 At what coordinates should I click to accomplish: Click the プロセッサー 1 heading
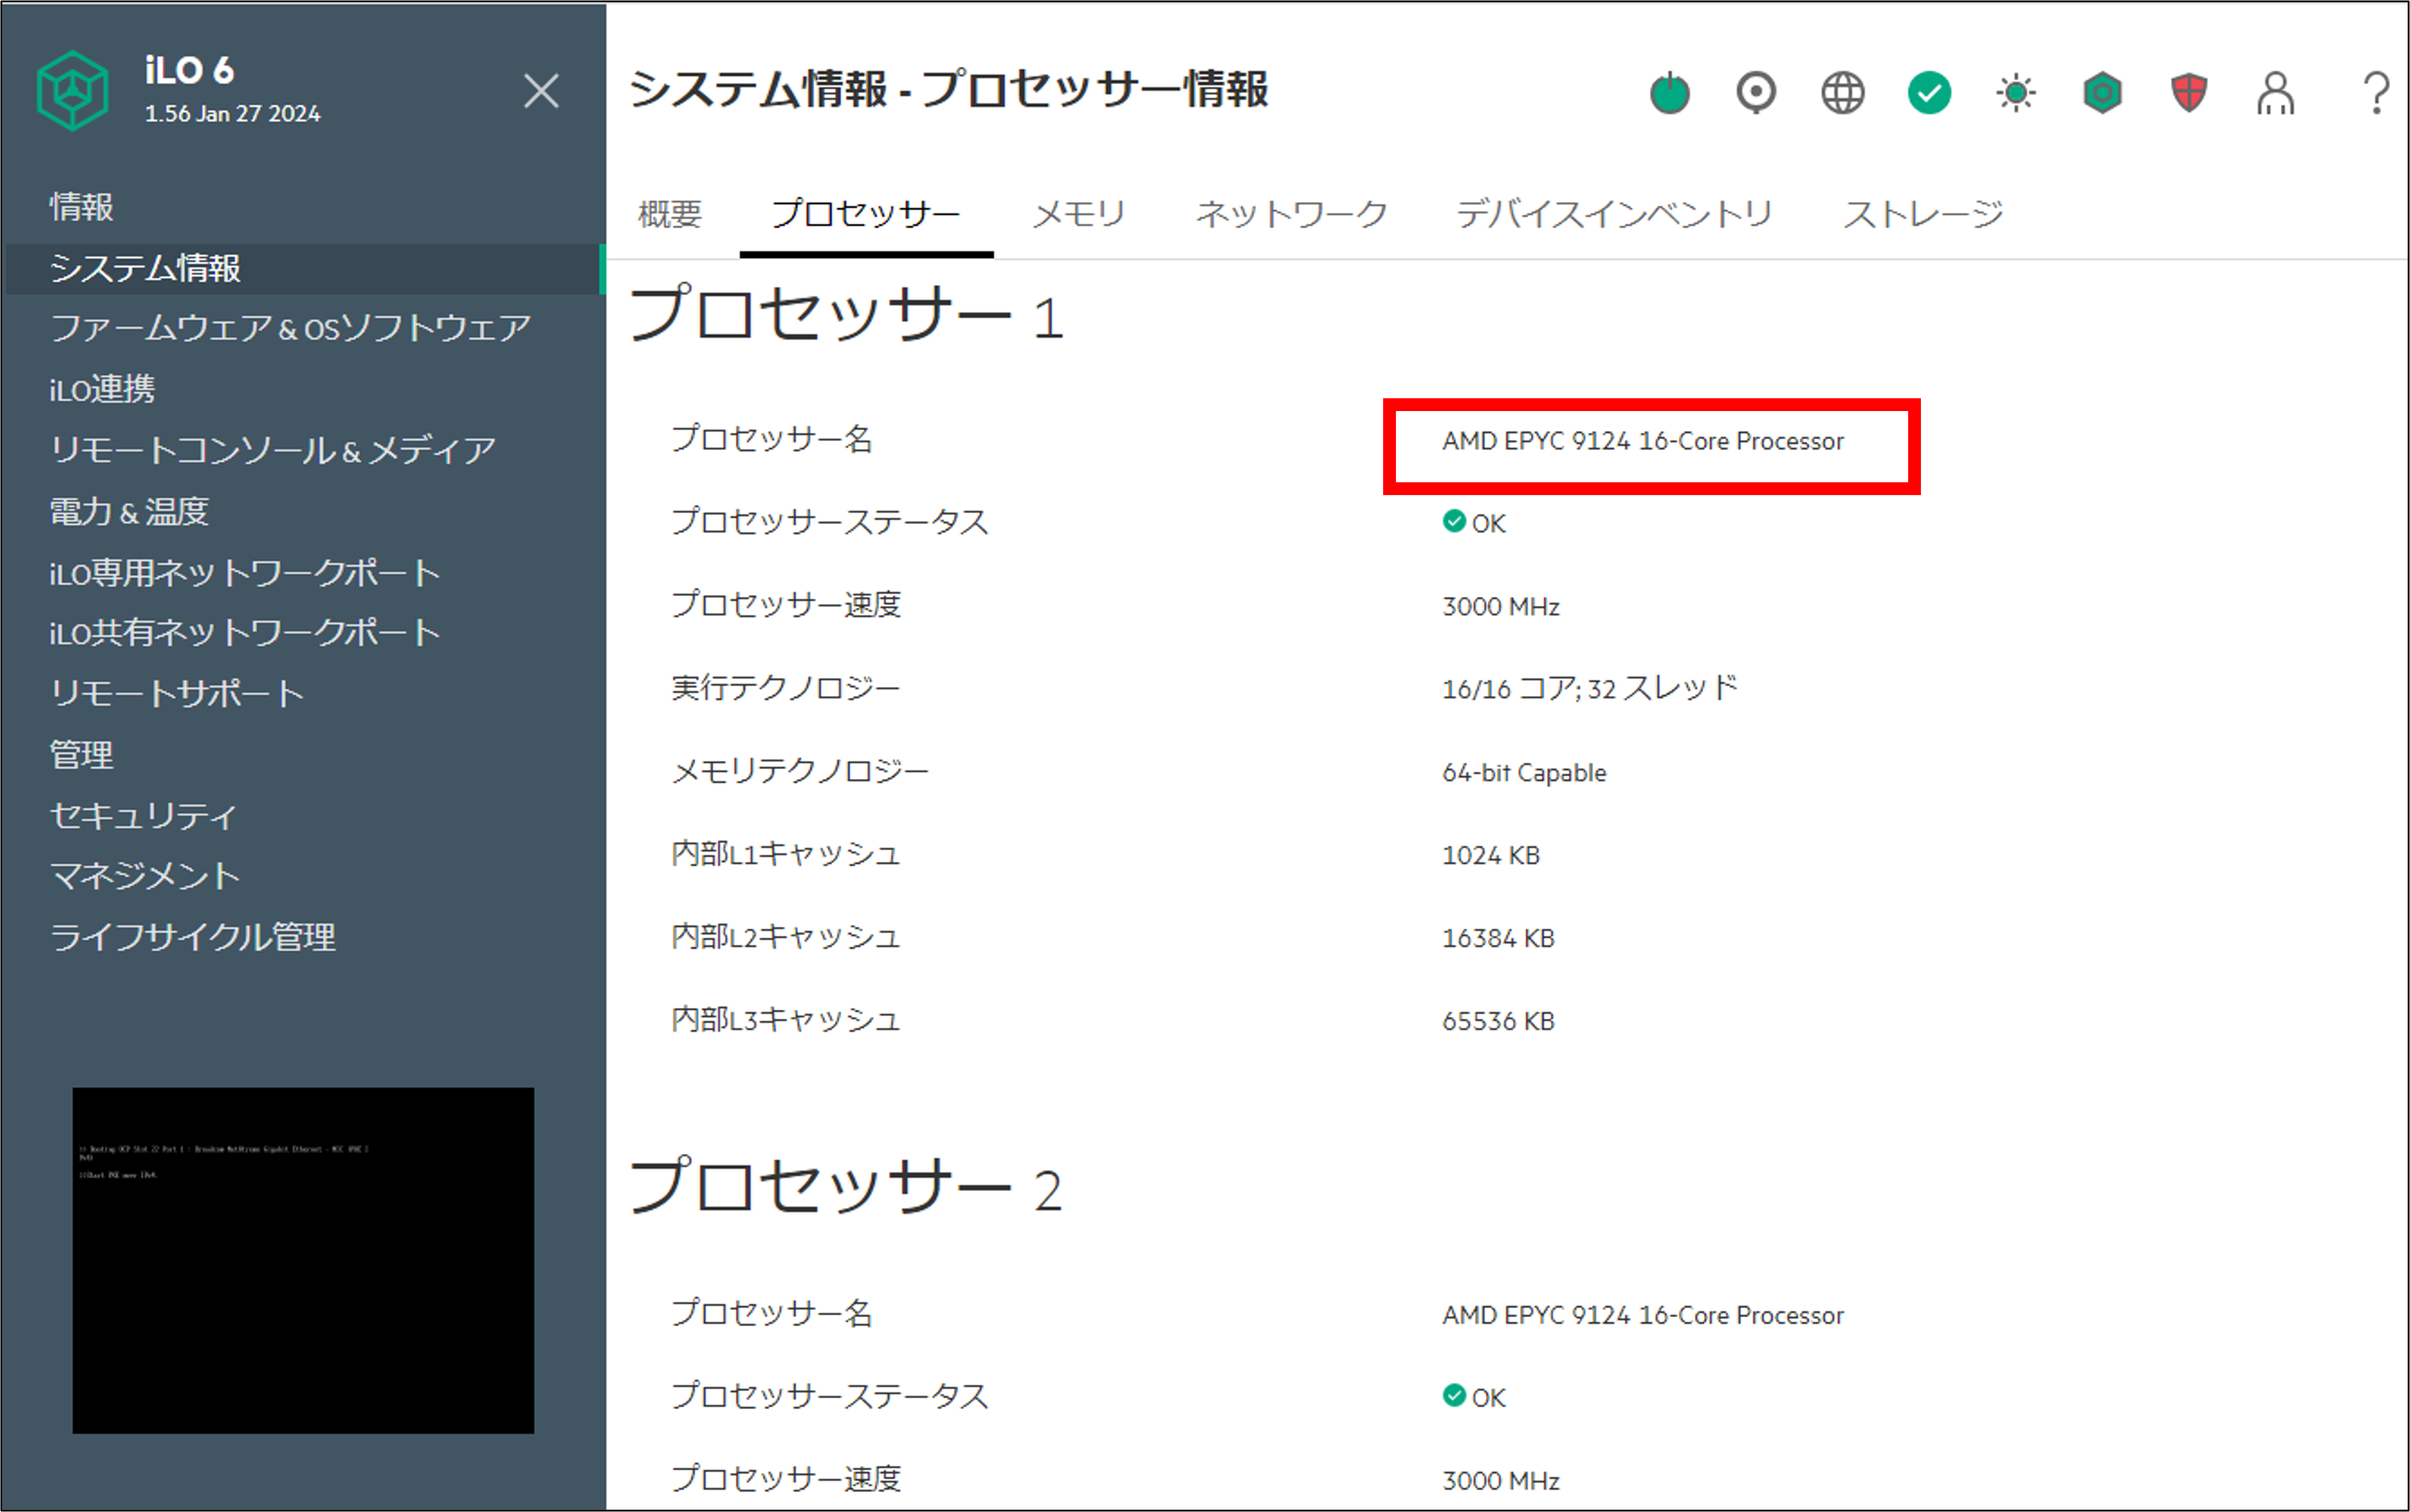tap(846, 314)
